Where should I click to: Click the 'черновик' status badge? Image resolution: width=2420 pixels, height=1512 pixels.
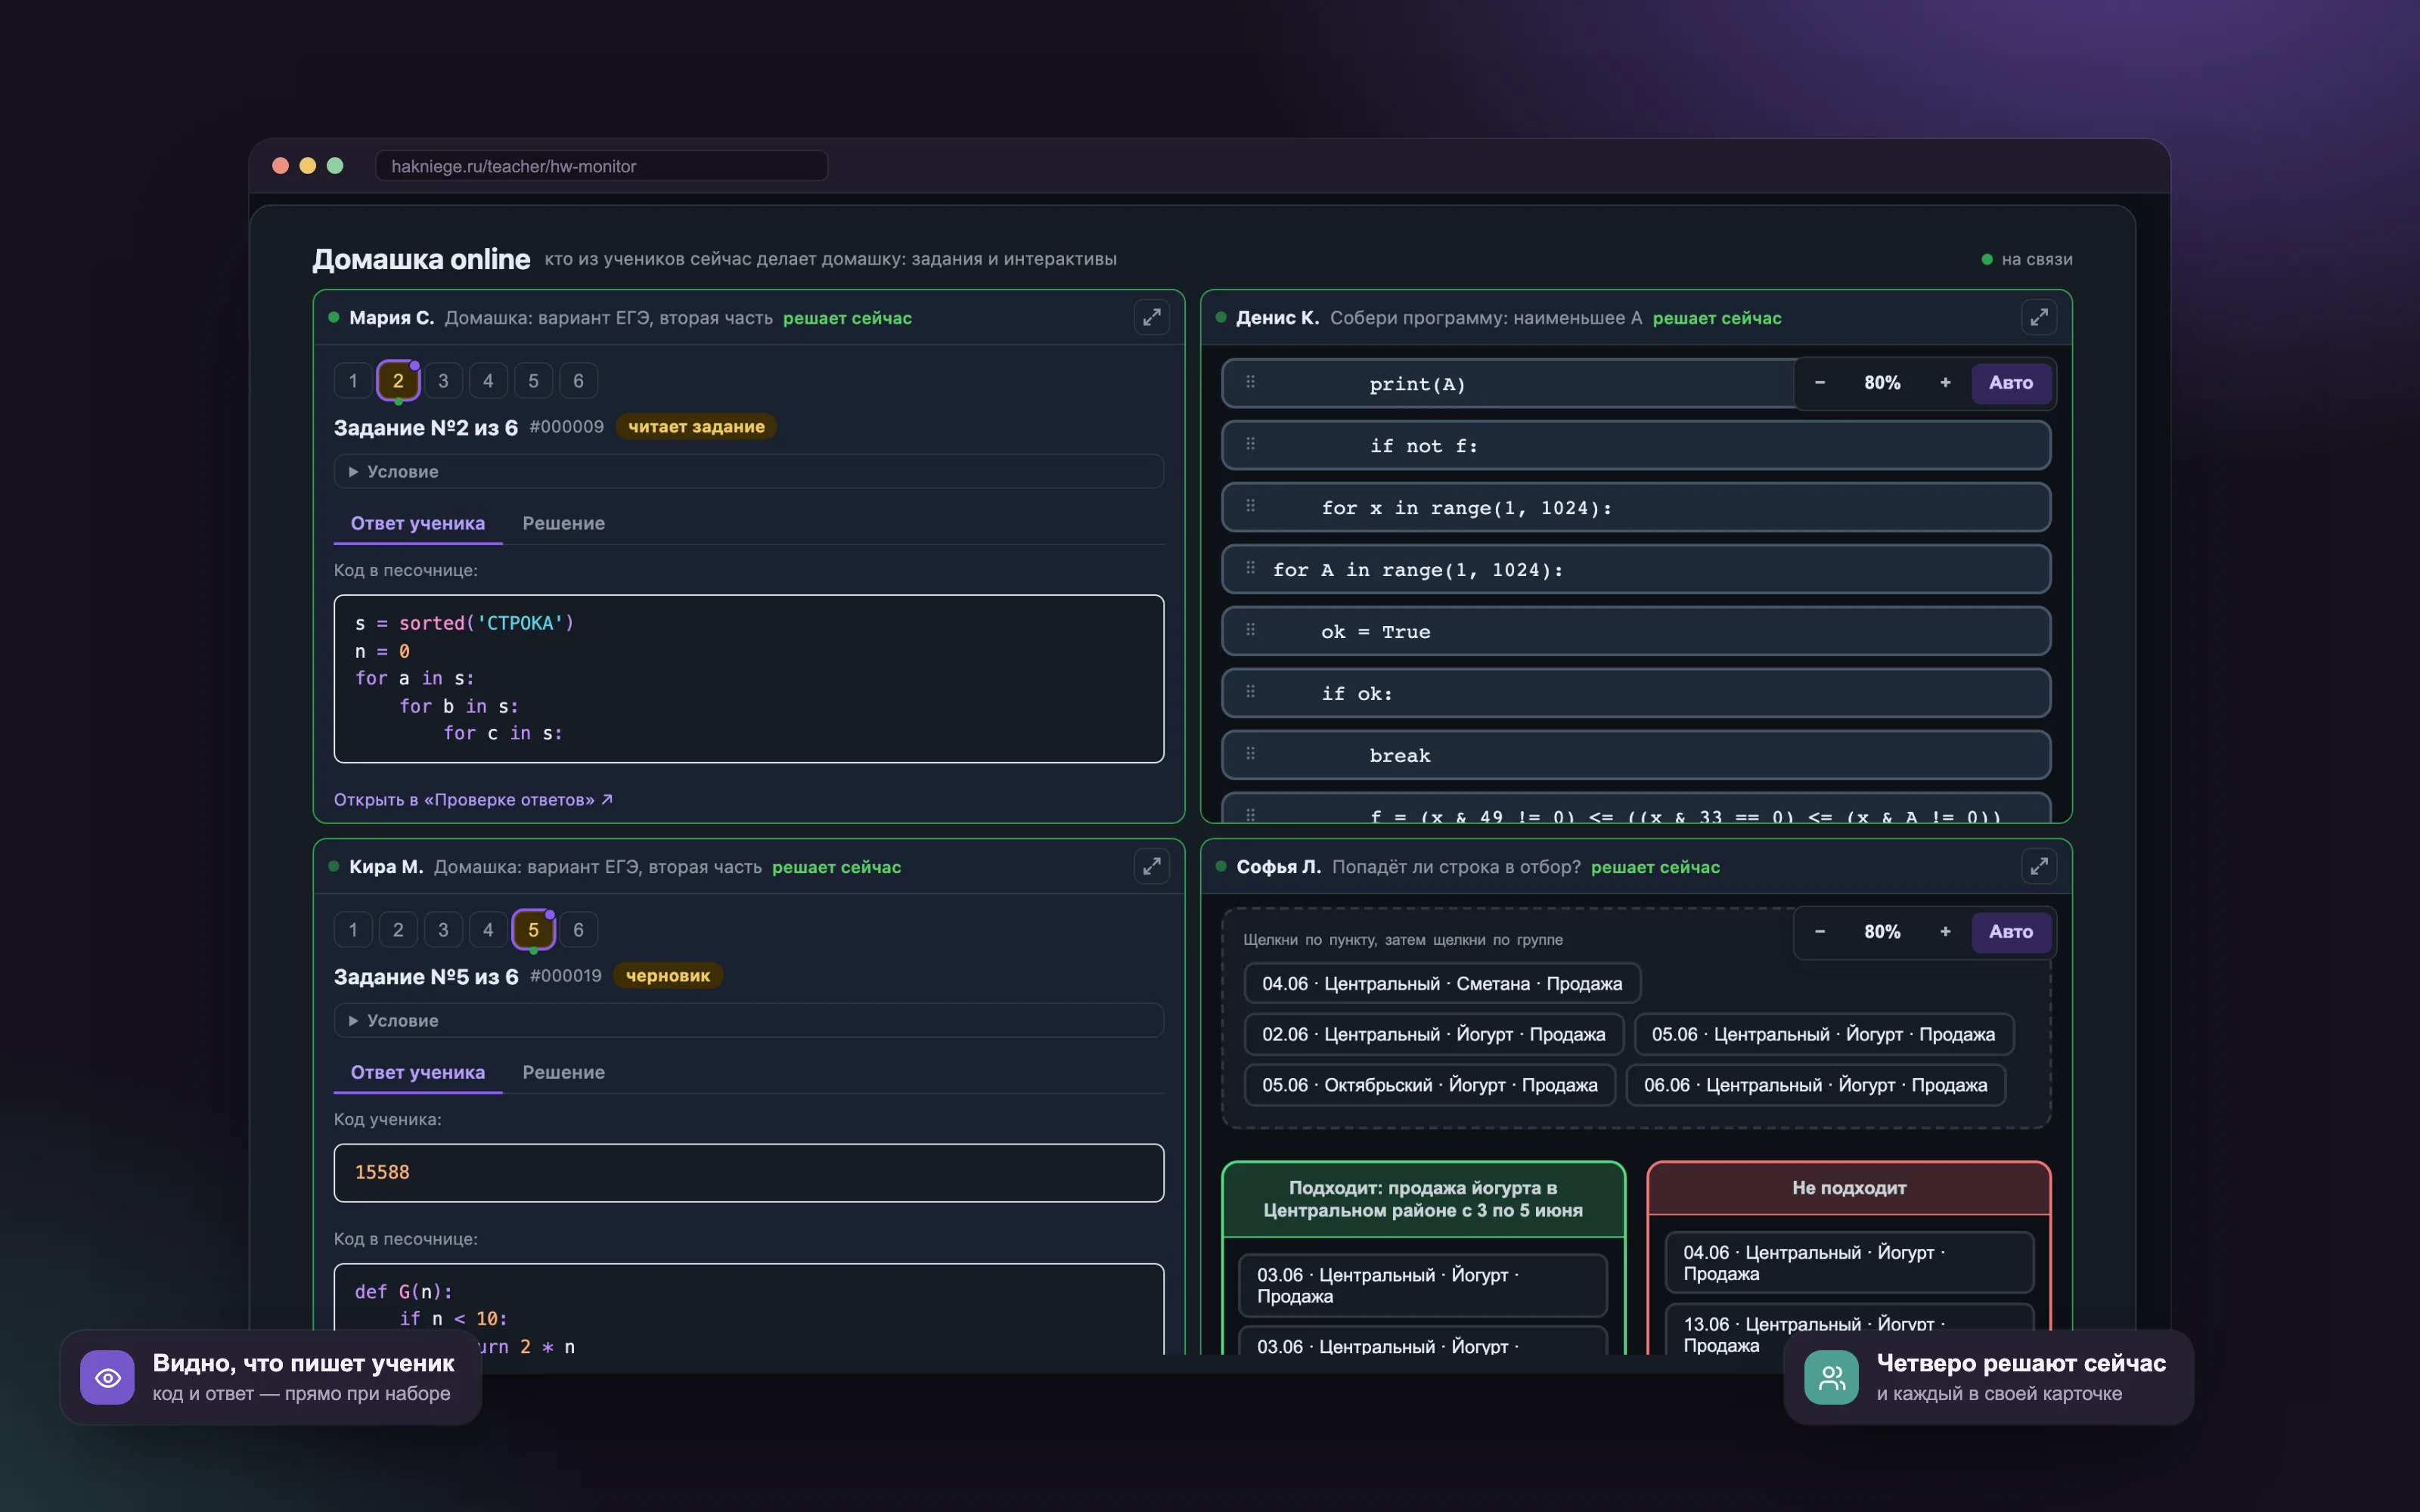[668, 976]
